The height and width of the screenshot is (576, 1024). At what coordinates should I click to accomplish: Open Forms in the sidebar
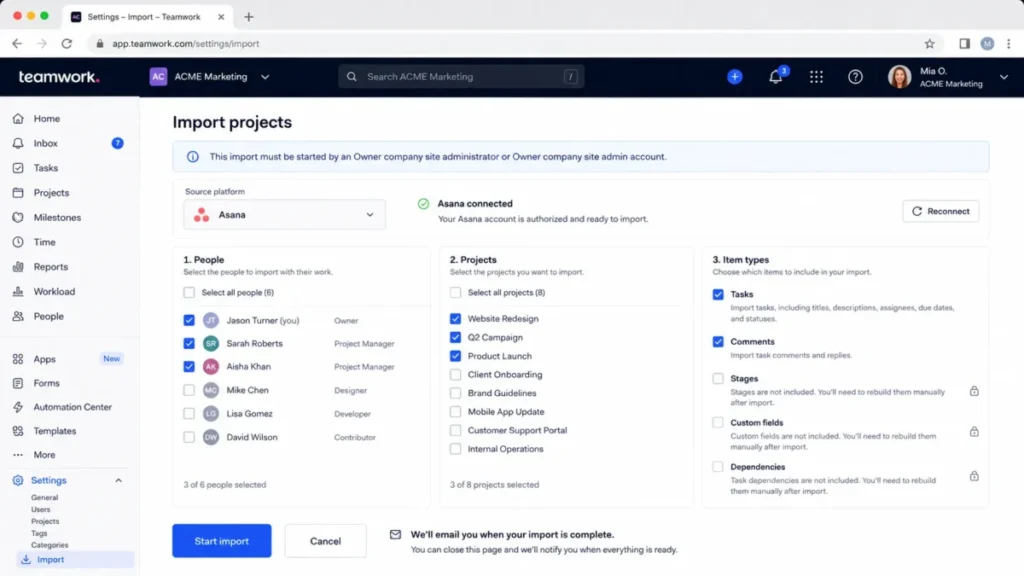(46, 383)
